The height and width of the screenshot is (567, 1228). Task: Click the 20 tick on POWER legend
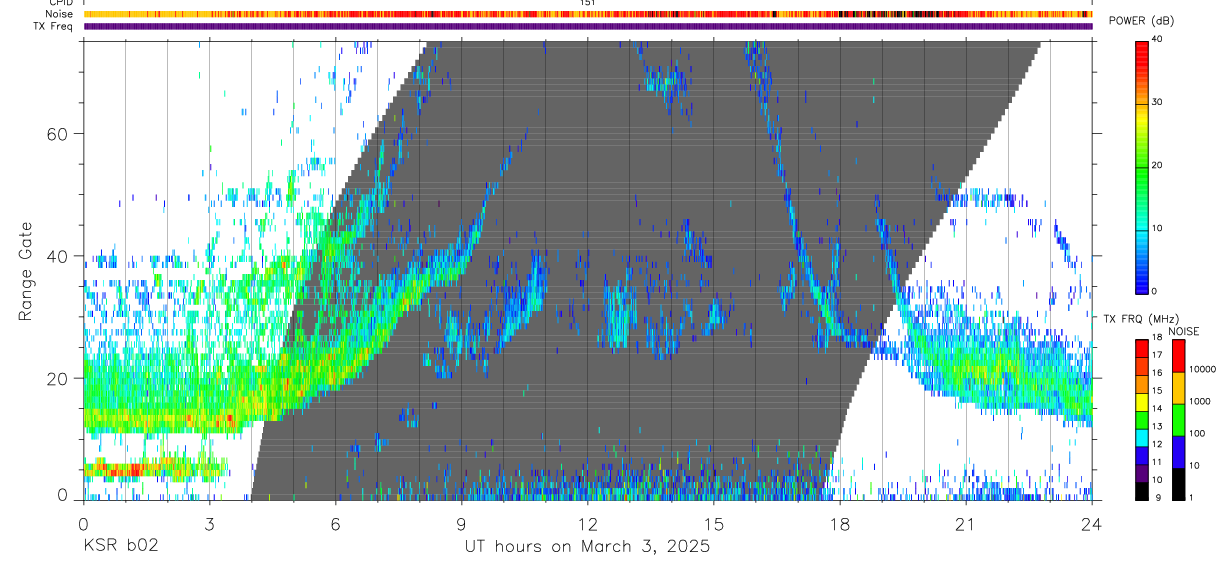pyautogui.click(x=1156, y=165)
